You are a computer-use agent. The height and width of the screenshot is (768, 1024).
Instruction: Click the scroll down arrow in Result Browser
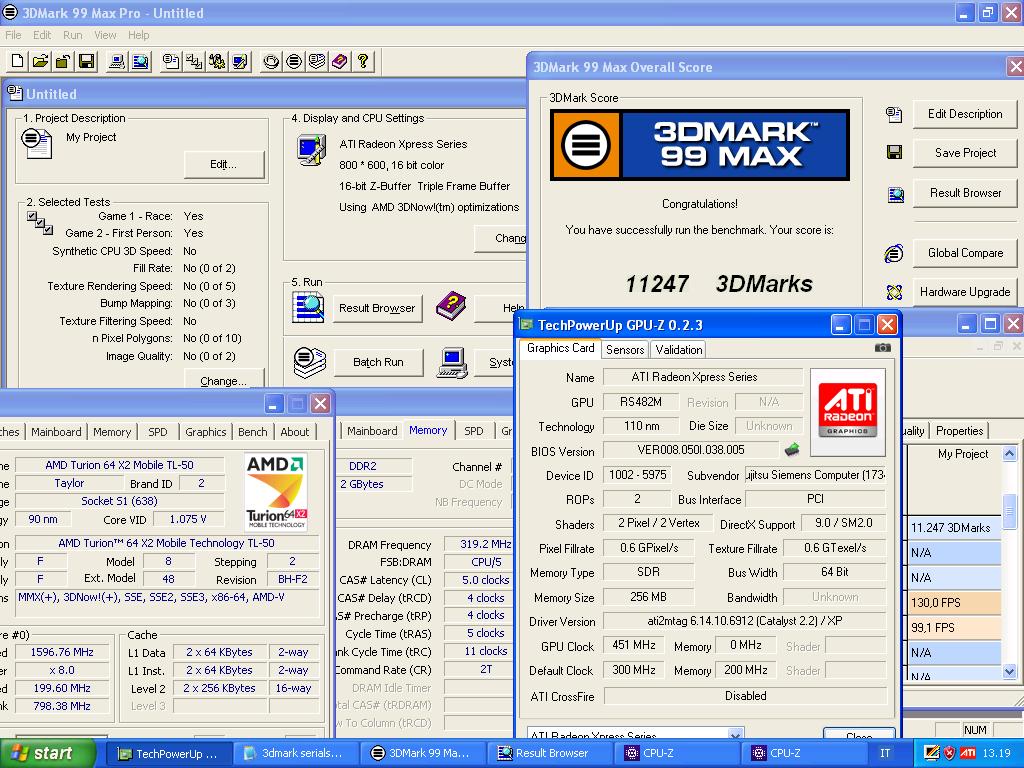1009,671
